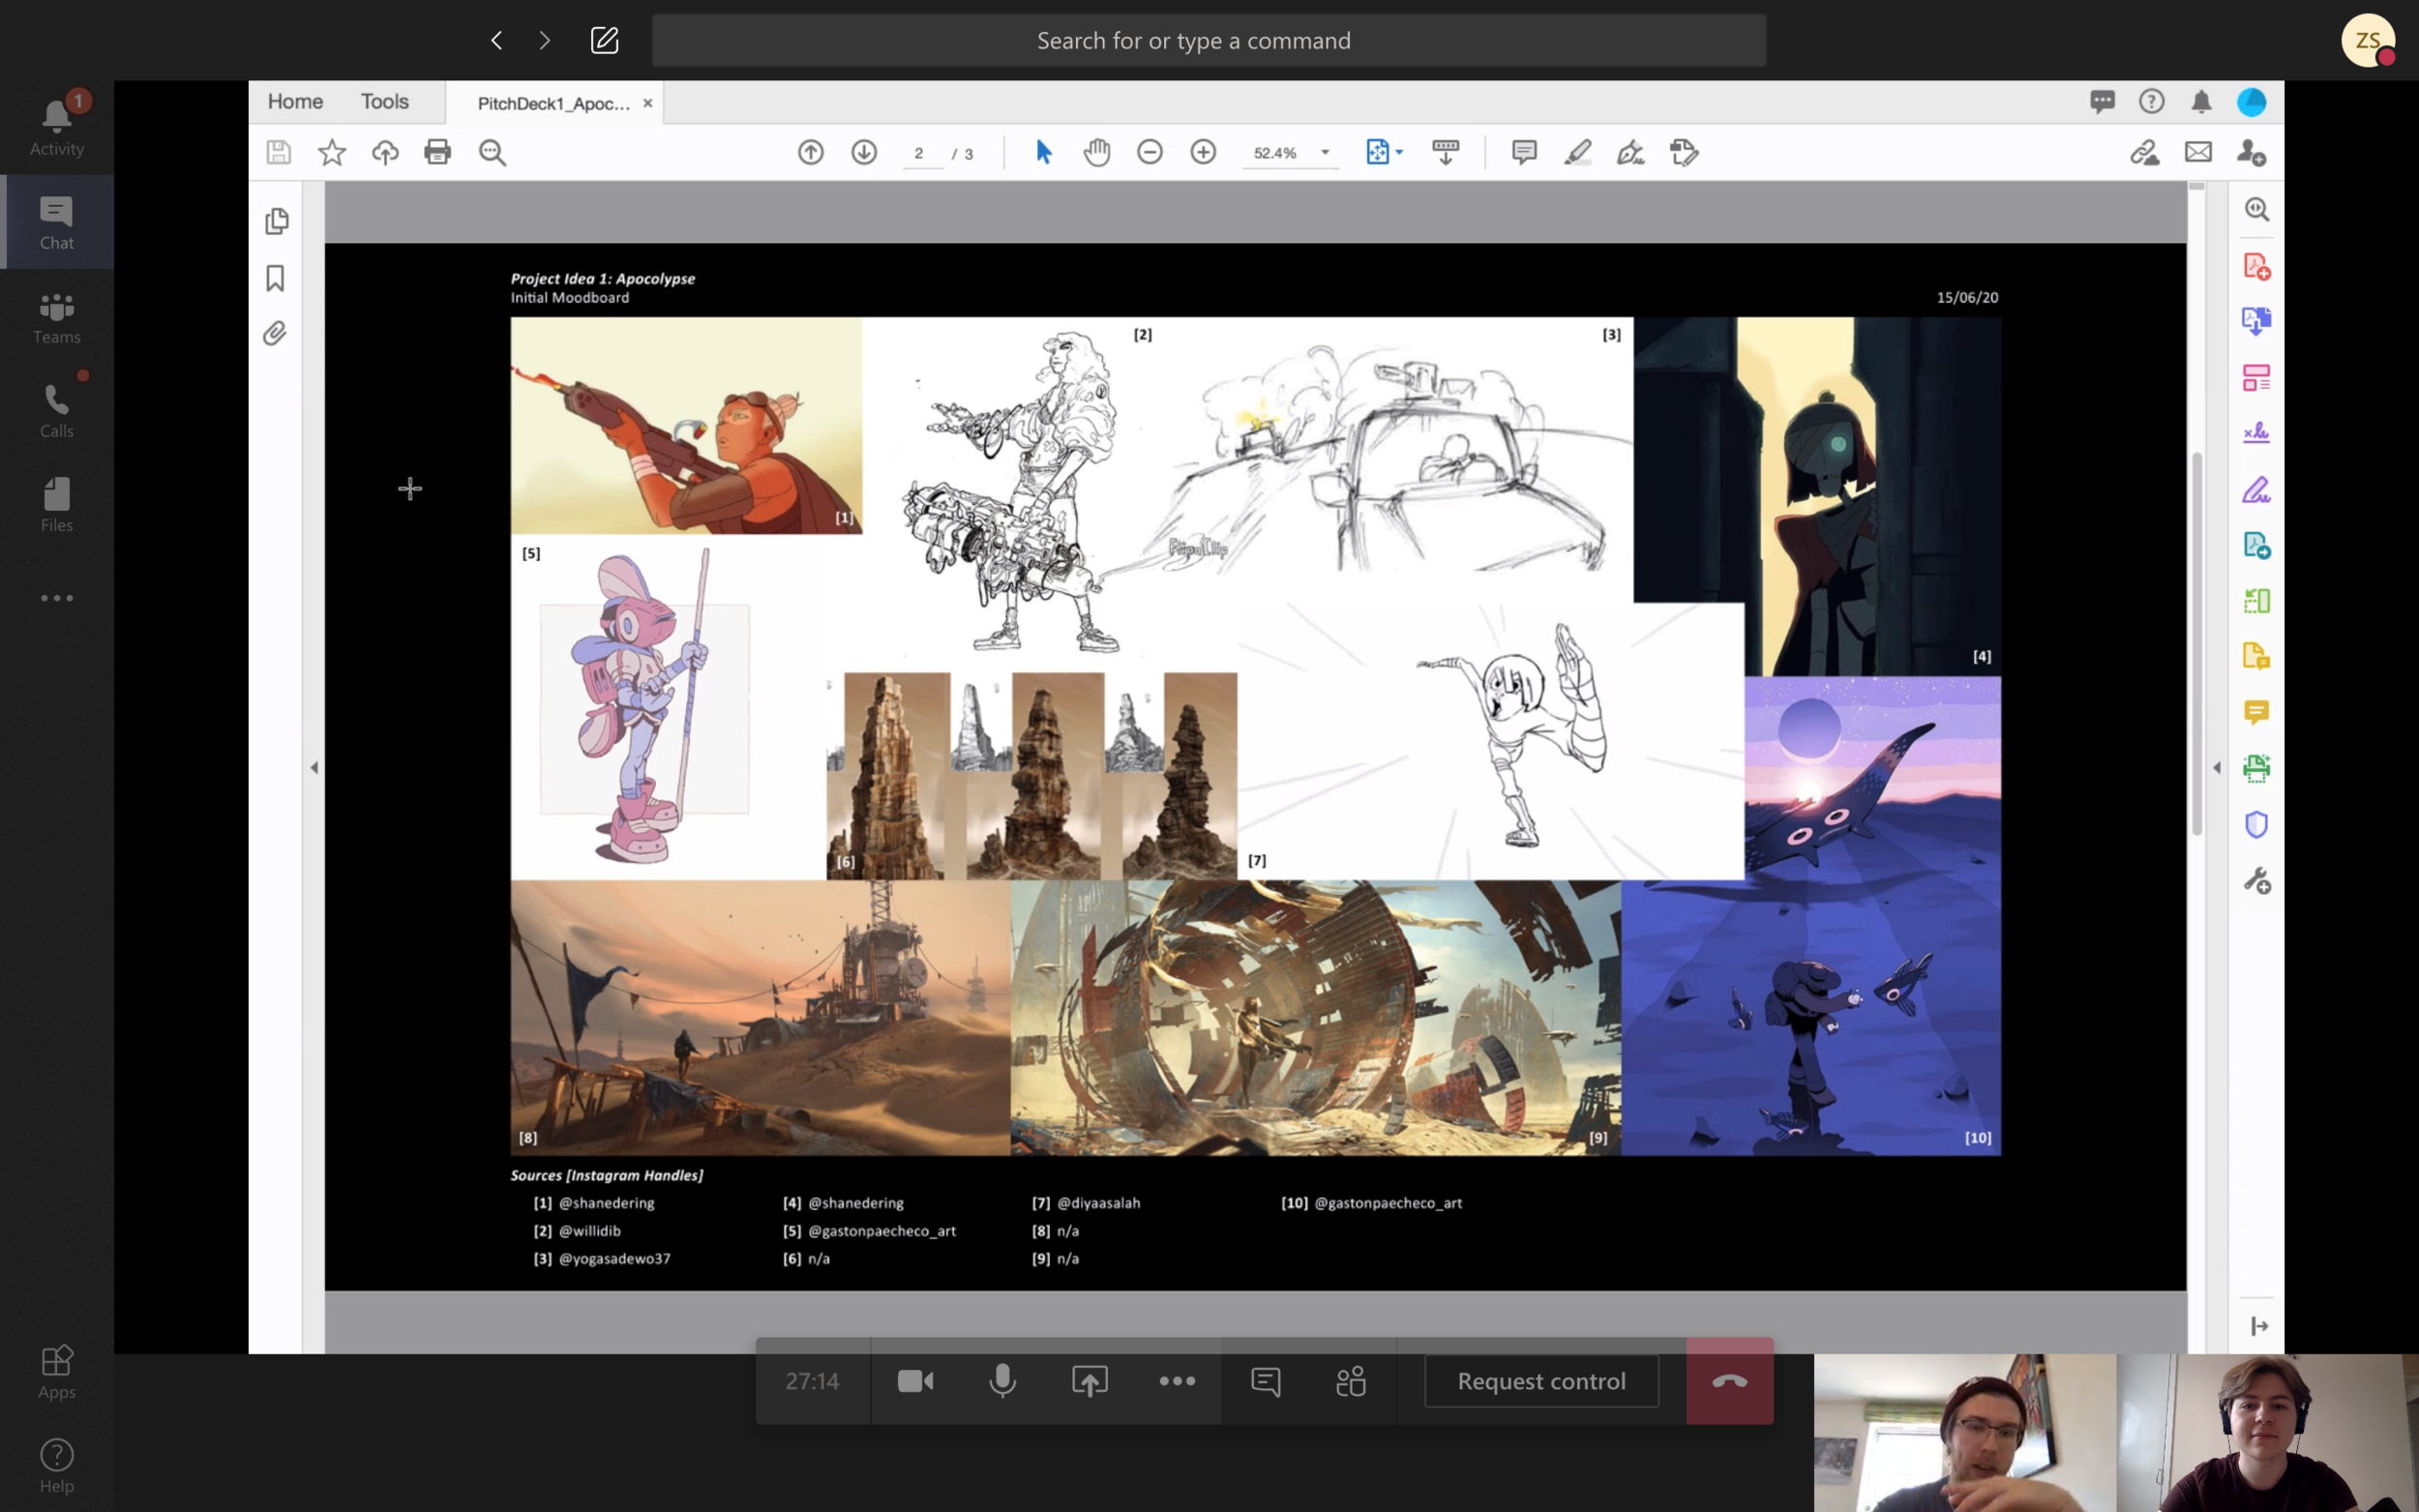Open the sign document pen tool

1630,152
